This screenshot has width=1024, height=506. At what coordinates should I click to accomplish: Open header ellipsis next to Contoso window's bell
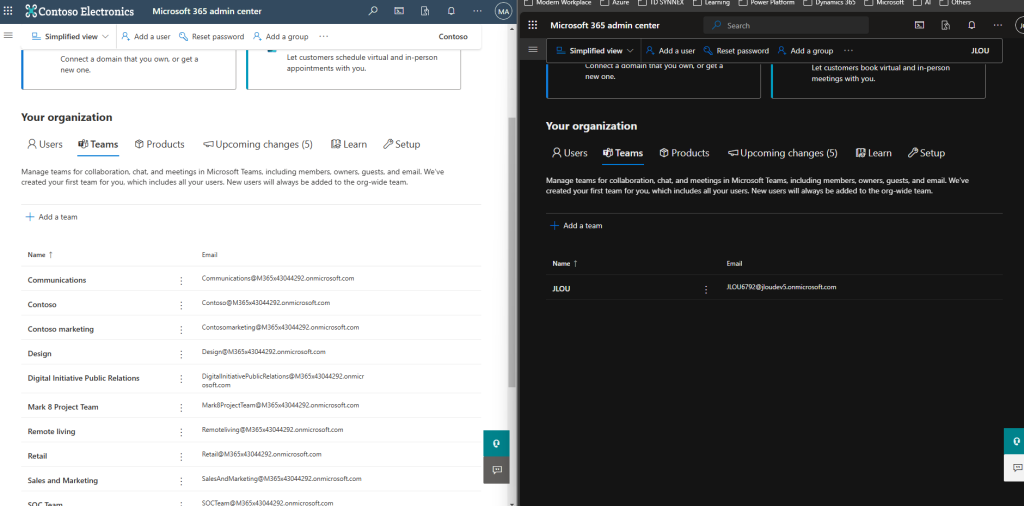(x=477, y=11)
